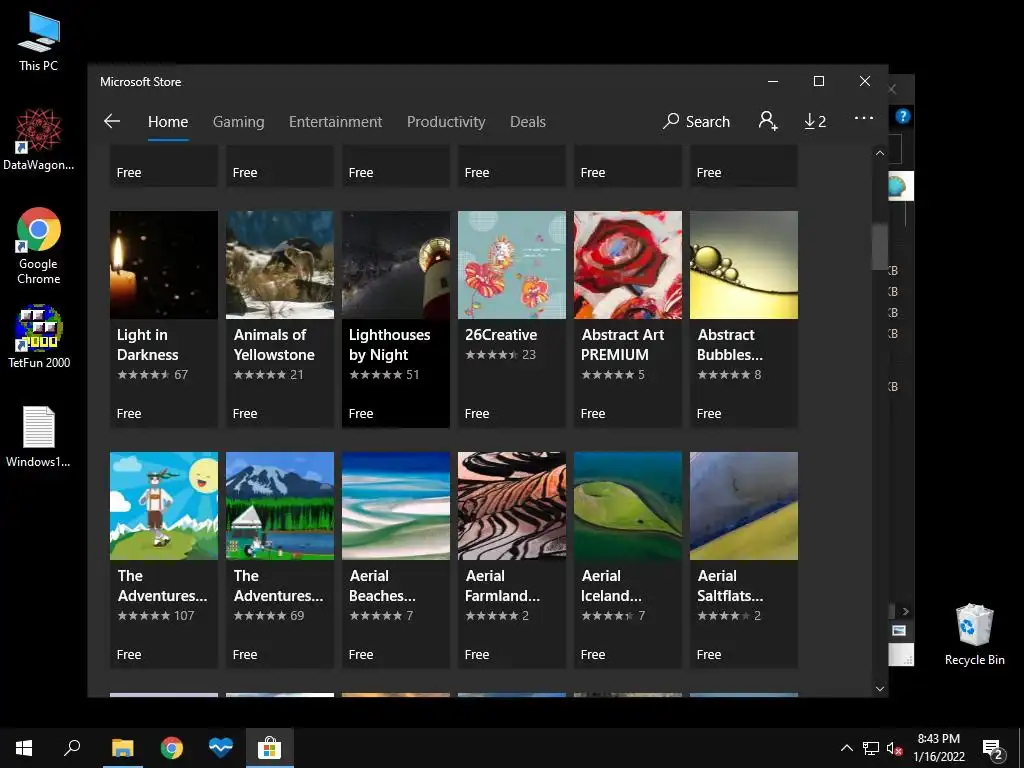Click the Aerial Iceland title text

coord(611,586)
